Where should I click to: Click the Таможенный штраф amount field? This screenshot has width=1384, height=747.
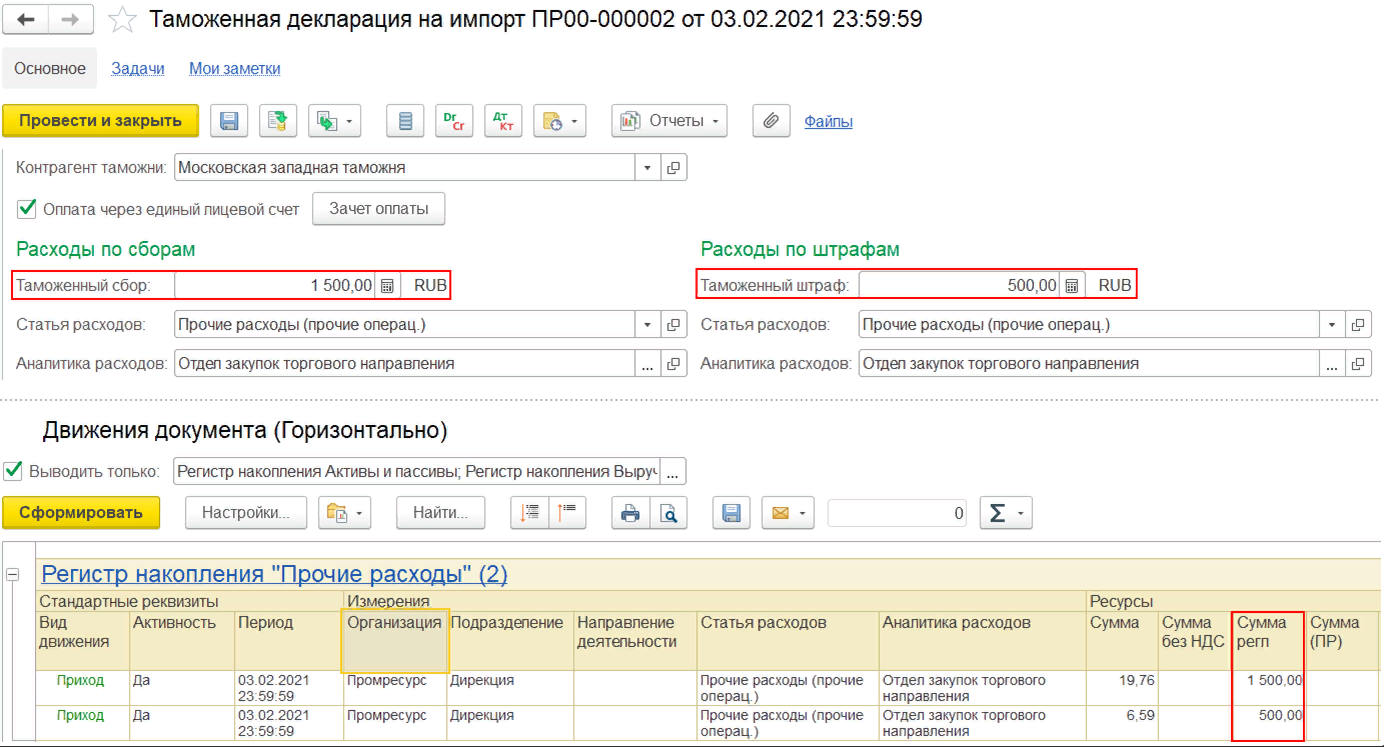(959, 286)
